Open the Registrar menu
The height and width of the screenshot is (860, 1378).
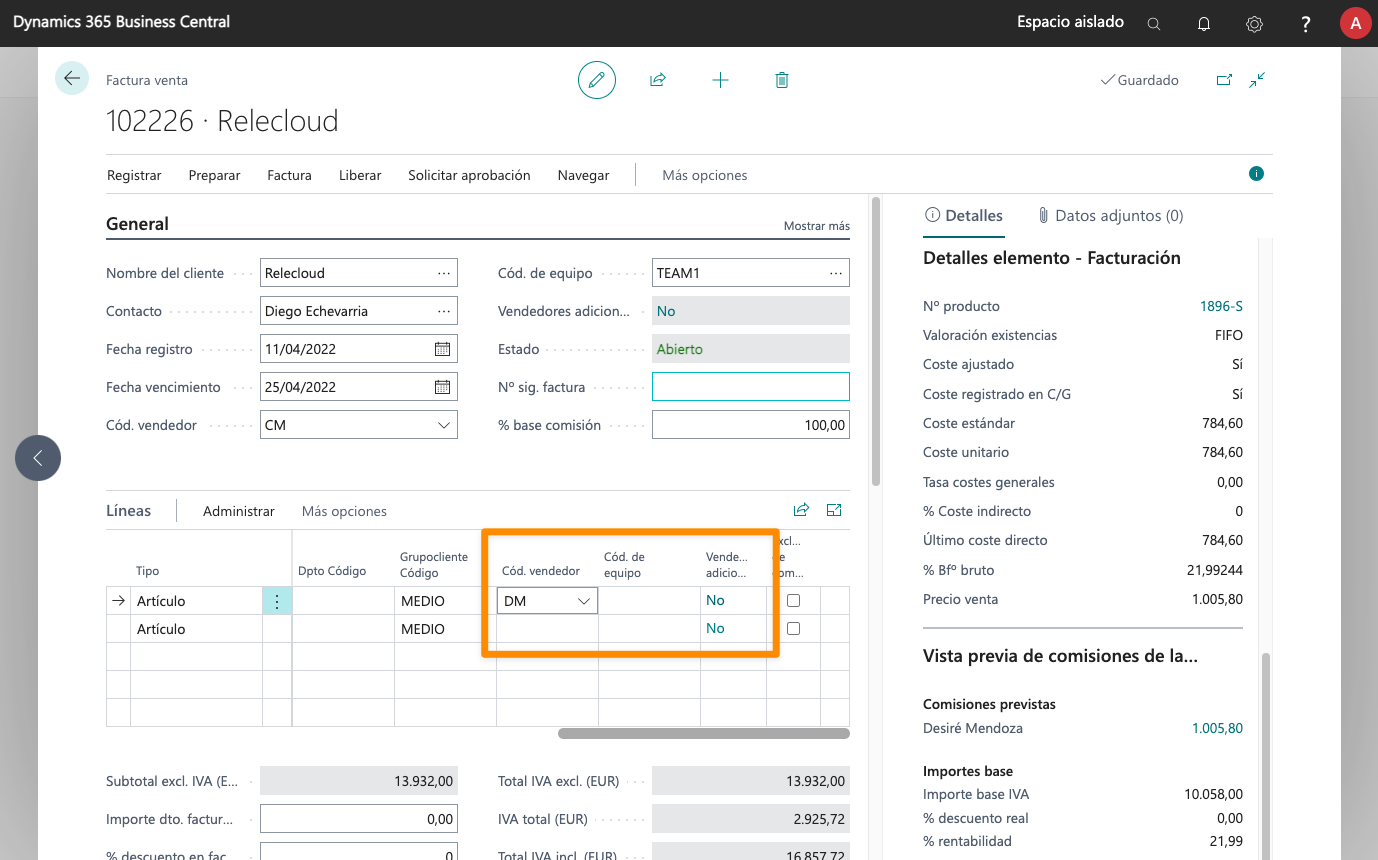point(134,175)
